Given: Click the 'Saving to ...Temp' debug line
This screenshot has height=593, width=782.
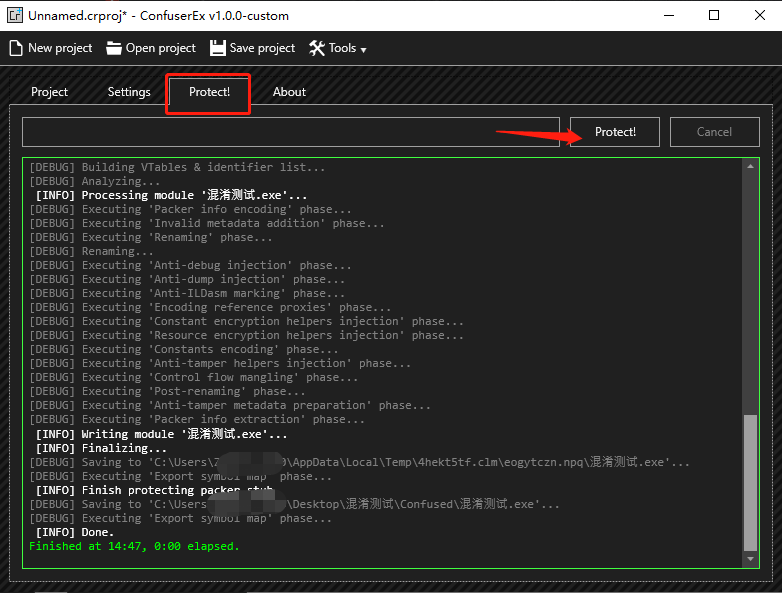Looking at the screenshot, I should click(359, 462).
